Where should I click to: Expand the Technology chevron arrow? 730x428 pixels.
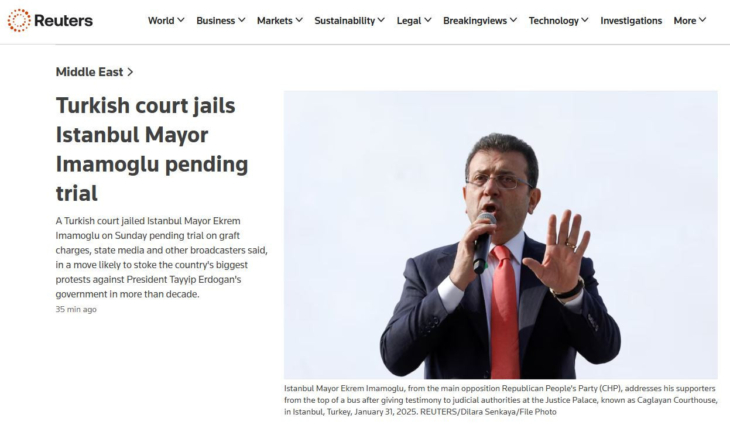click(585, 20)
